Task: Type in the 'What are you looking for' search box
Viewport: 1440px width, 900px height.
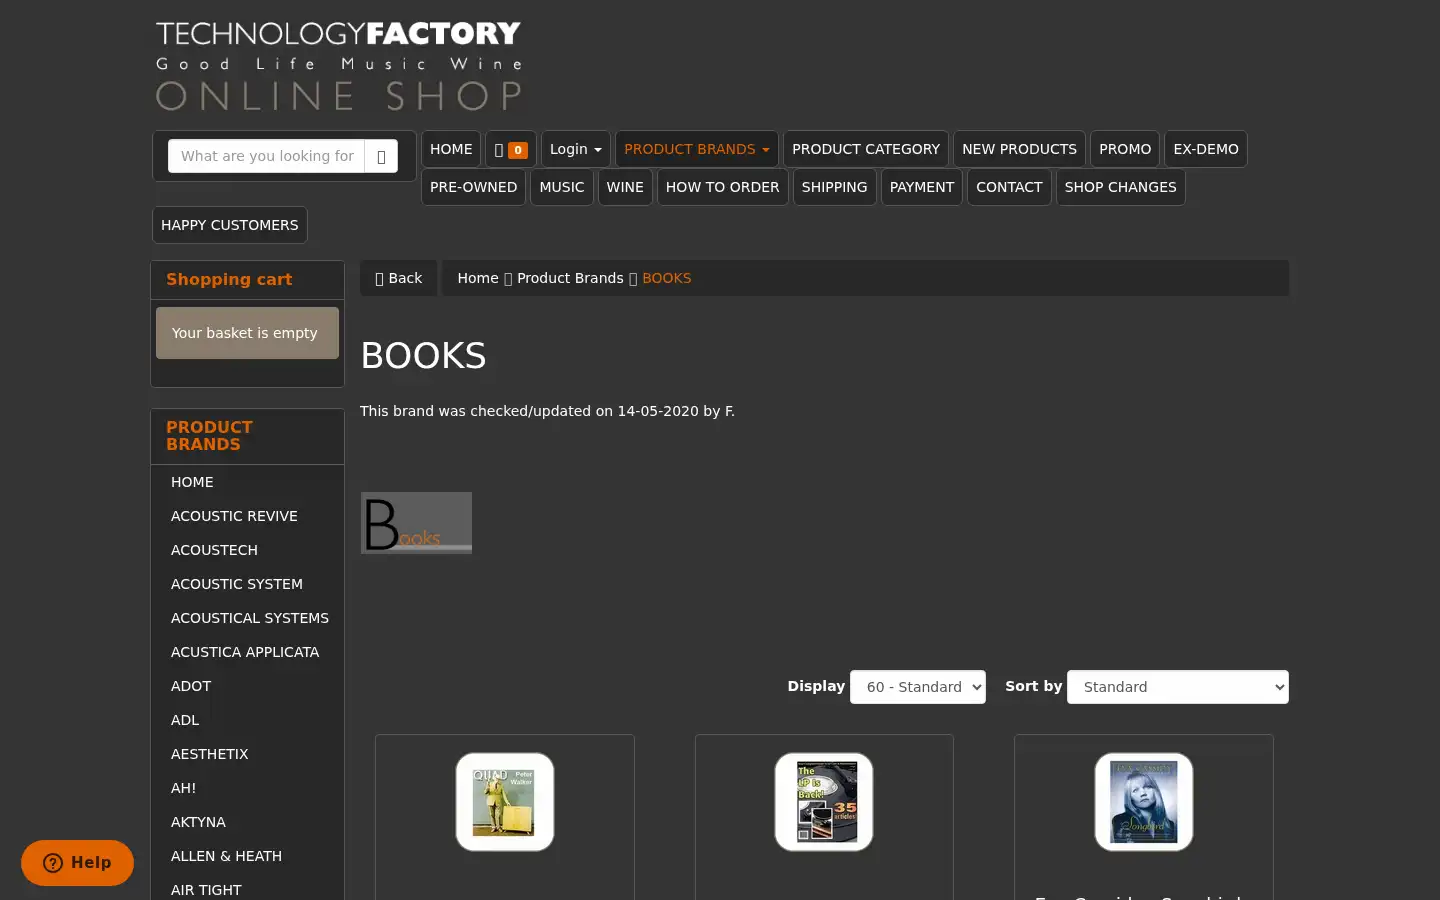Action: point(267,156)
